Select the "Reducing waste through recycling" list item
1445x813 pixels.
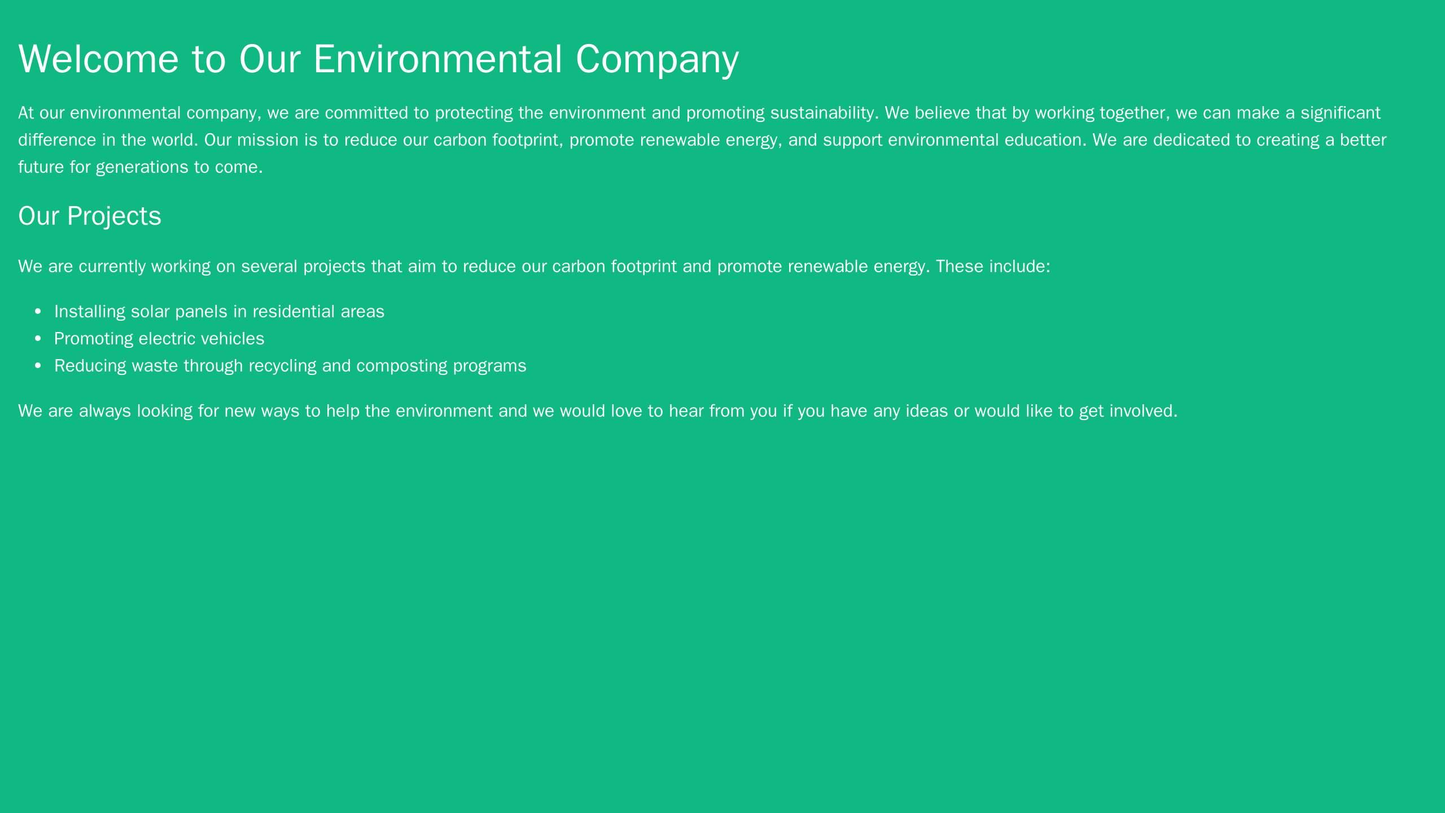coord(290,366)
